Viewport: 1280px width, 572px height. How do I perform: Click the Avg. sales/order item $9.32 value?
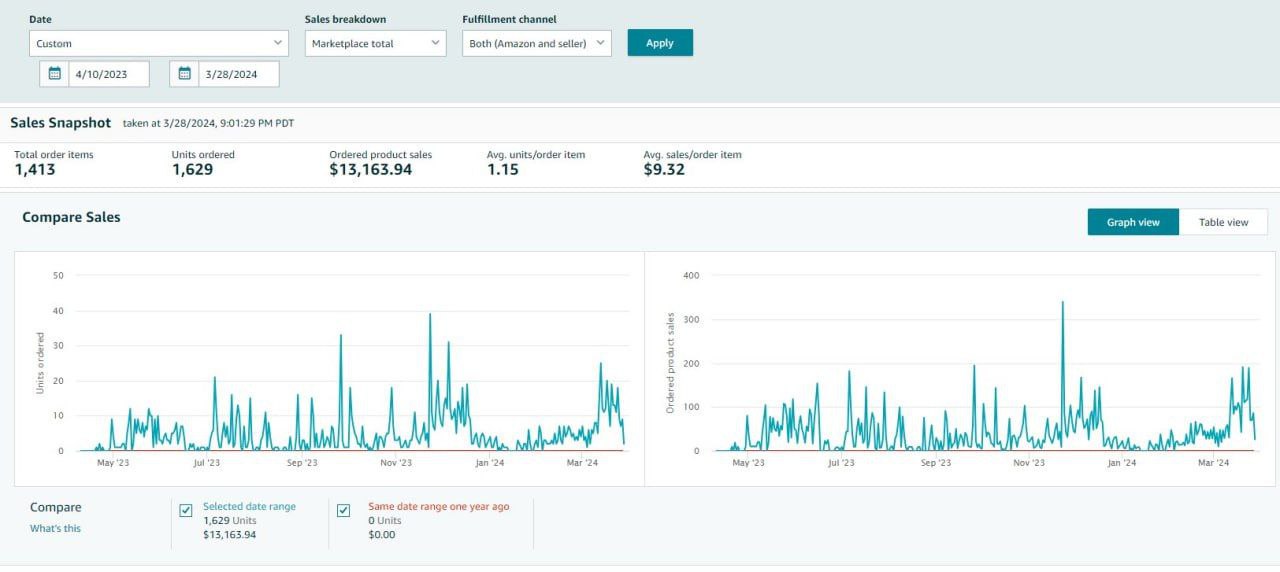[x=664, y=170]
